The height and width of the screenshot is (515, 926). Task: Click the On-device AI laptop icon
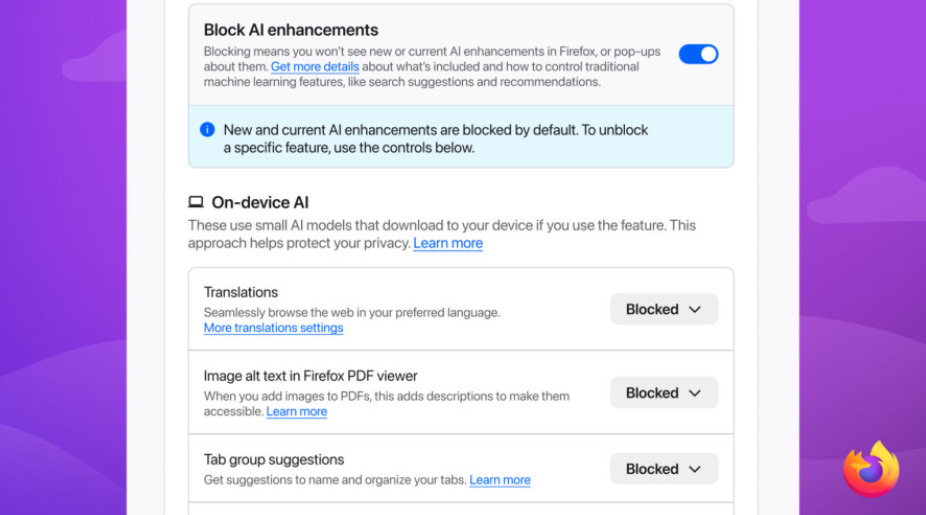pos(196,202)
